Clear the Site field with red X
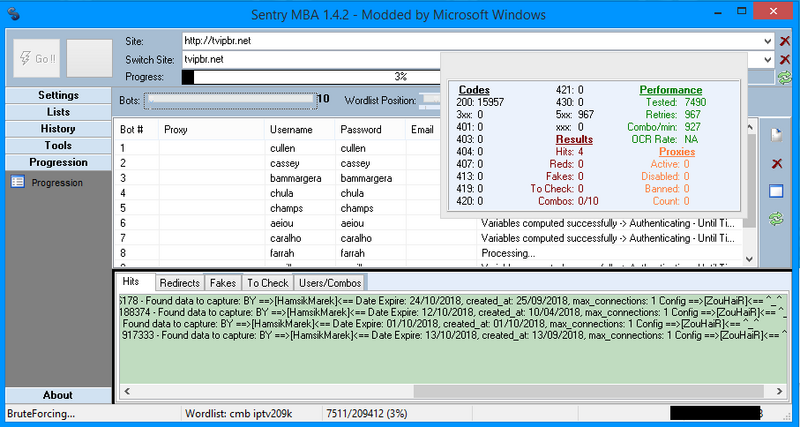This screenshot has height=427, width=800. click(x=785, y=41)
